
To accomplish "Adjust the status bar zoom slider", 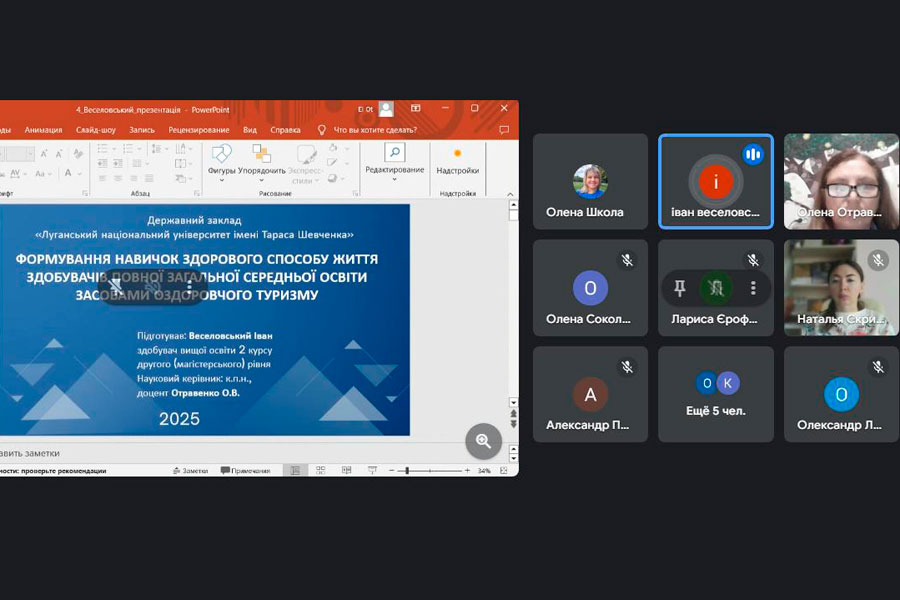I will point(407,470).
